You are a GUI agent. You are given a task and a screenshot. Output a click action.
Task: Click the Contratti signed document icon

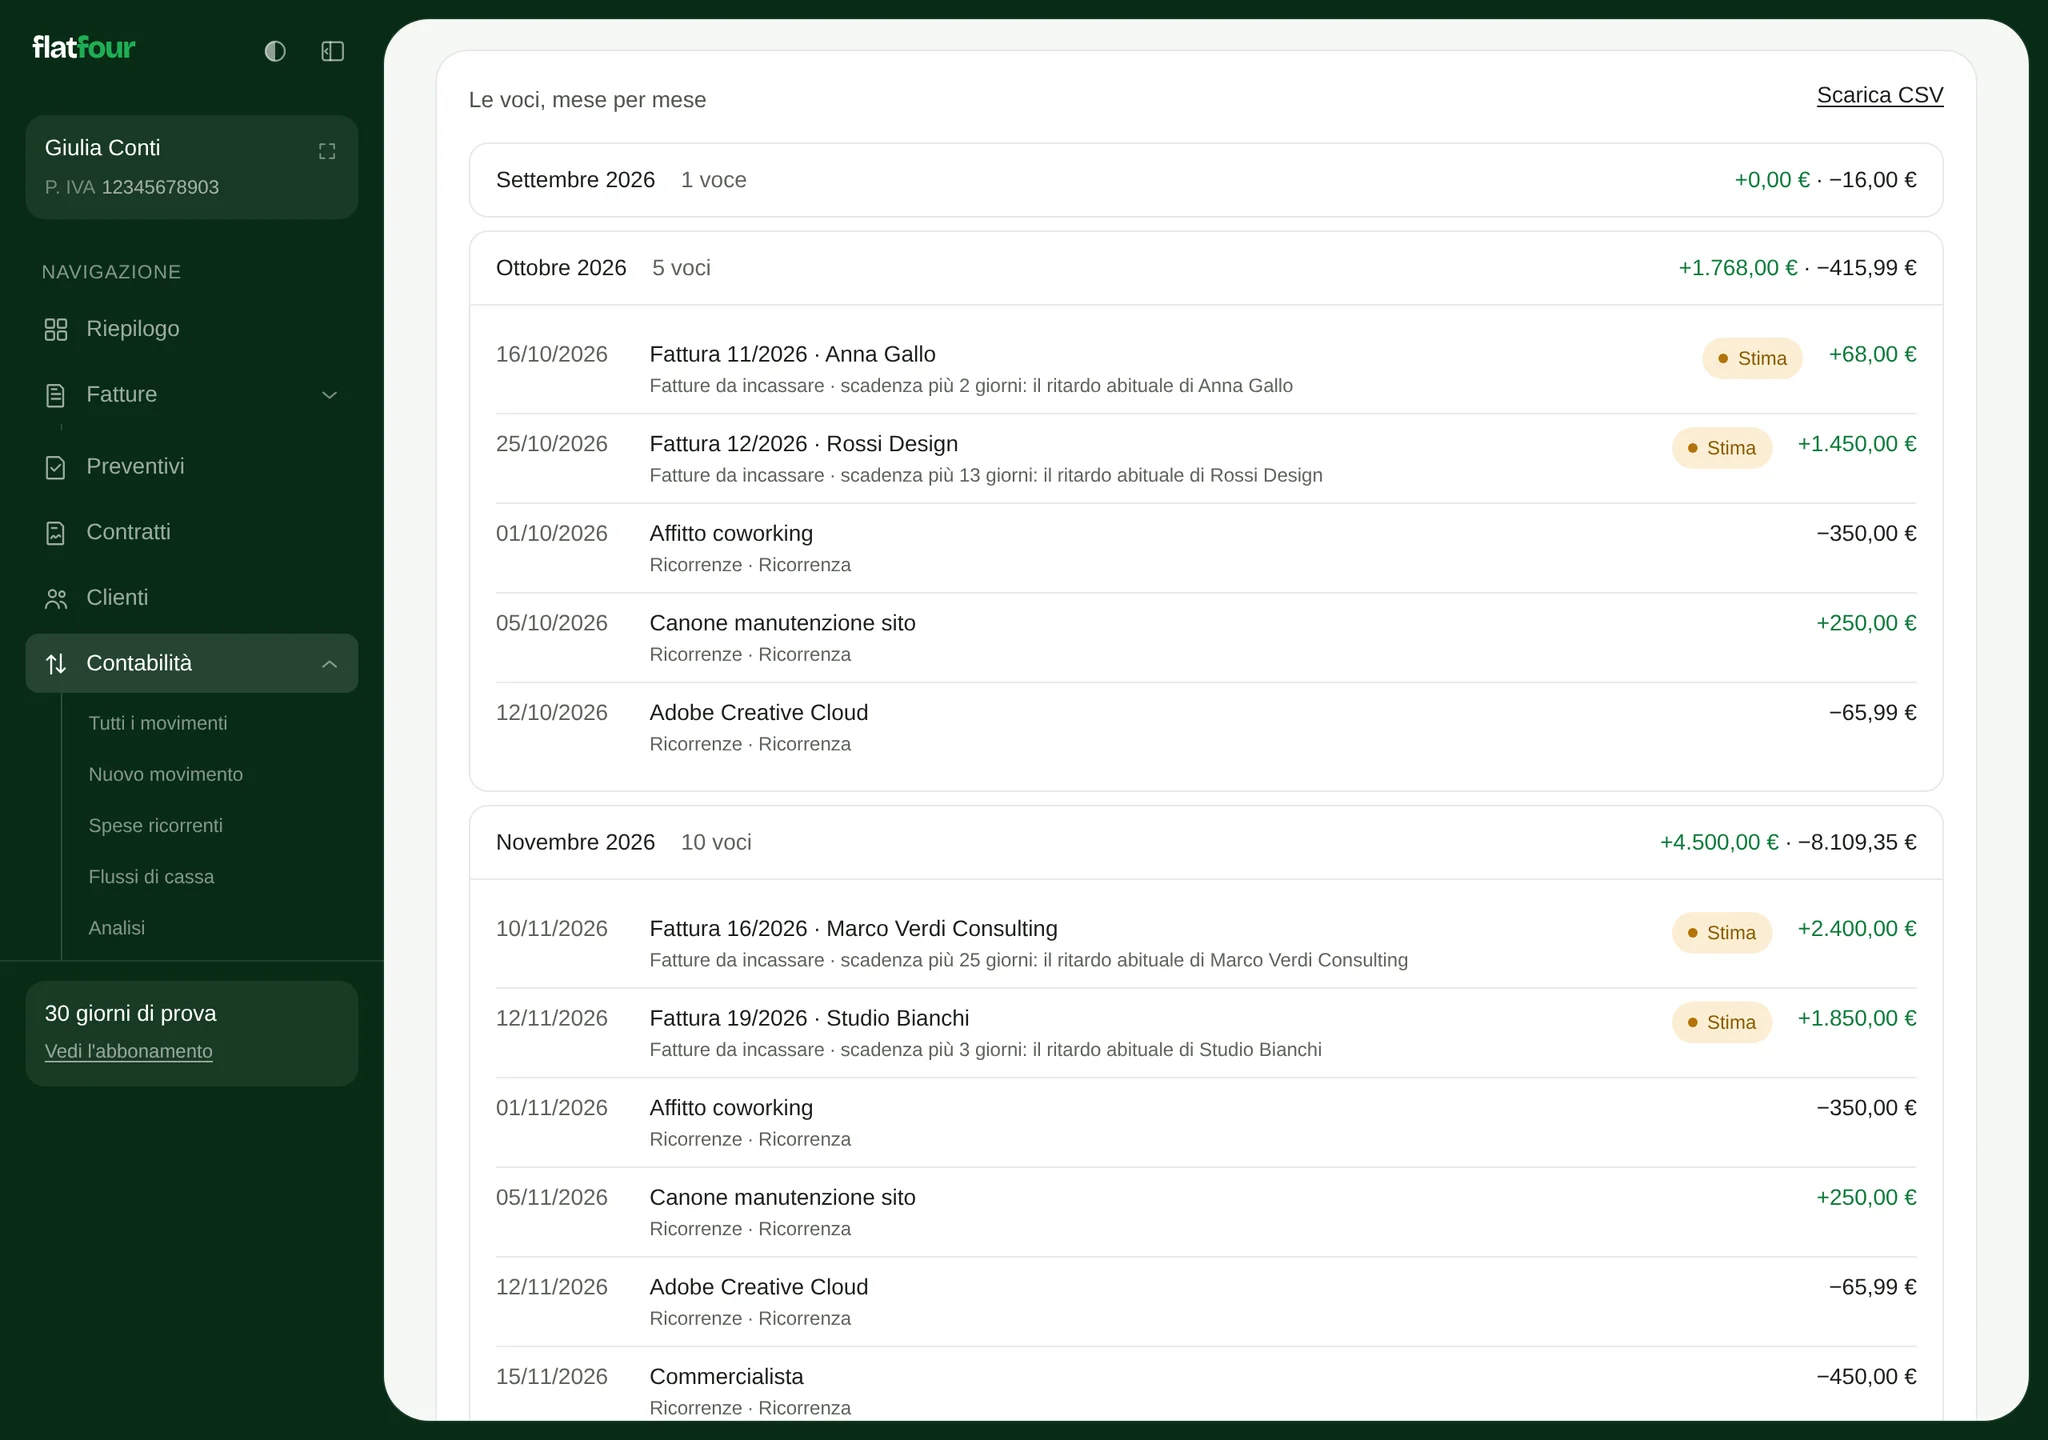pyautogui.click(x=56, y=533)
